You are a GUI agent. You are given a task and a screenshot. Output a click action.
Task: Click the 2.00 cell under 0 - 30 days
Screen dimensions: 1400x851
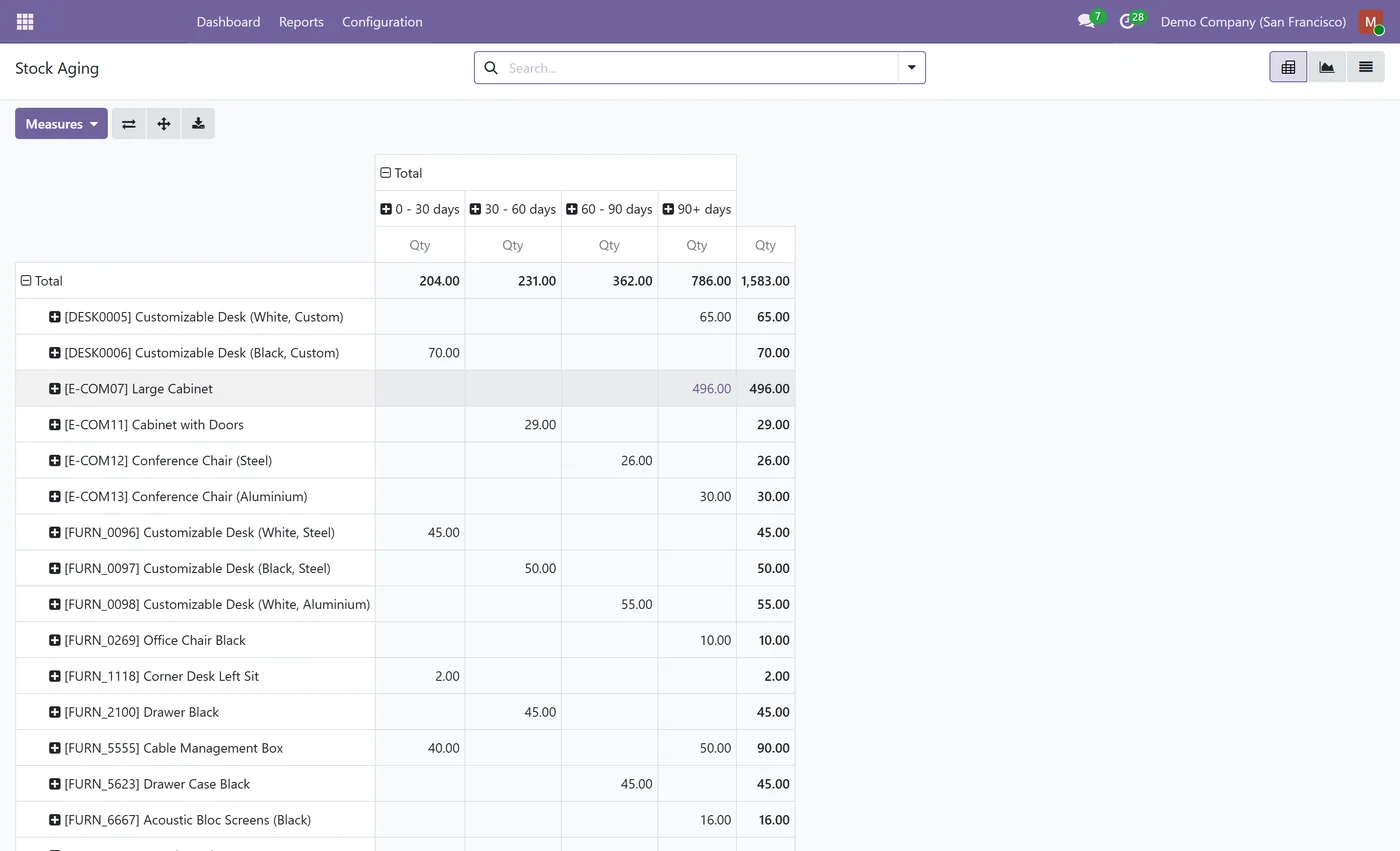[x=420, y=677]
